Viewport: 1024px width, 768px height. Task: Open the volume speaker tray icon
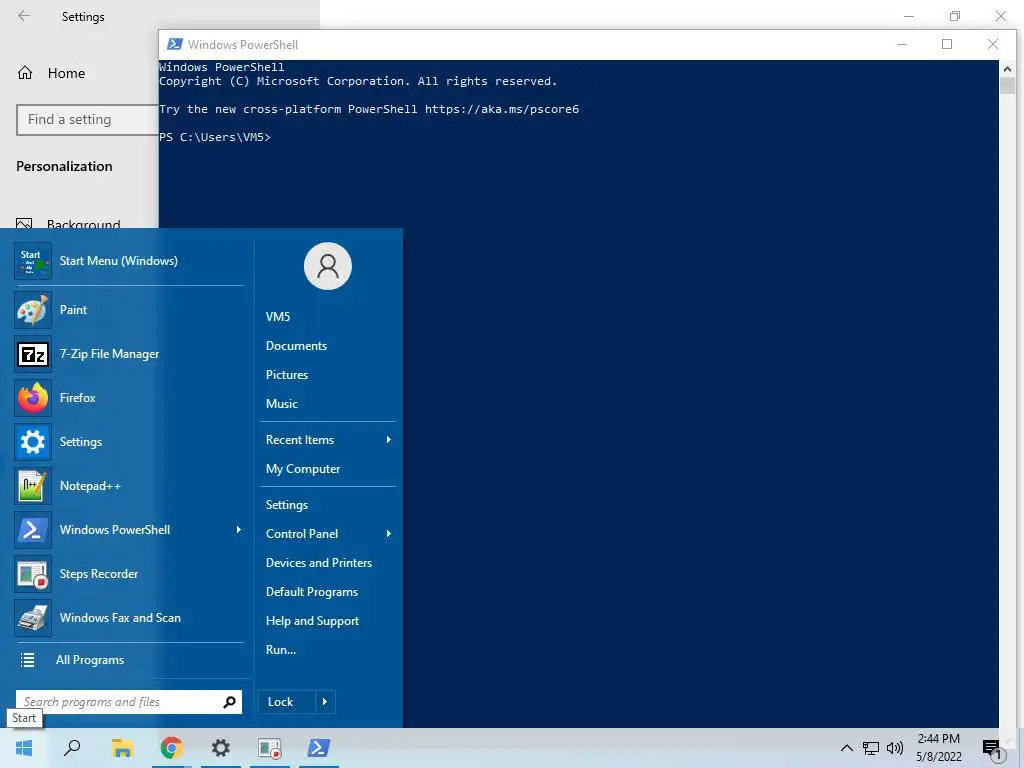(x=895, y=748)
